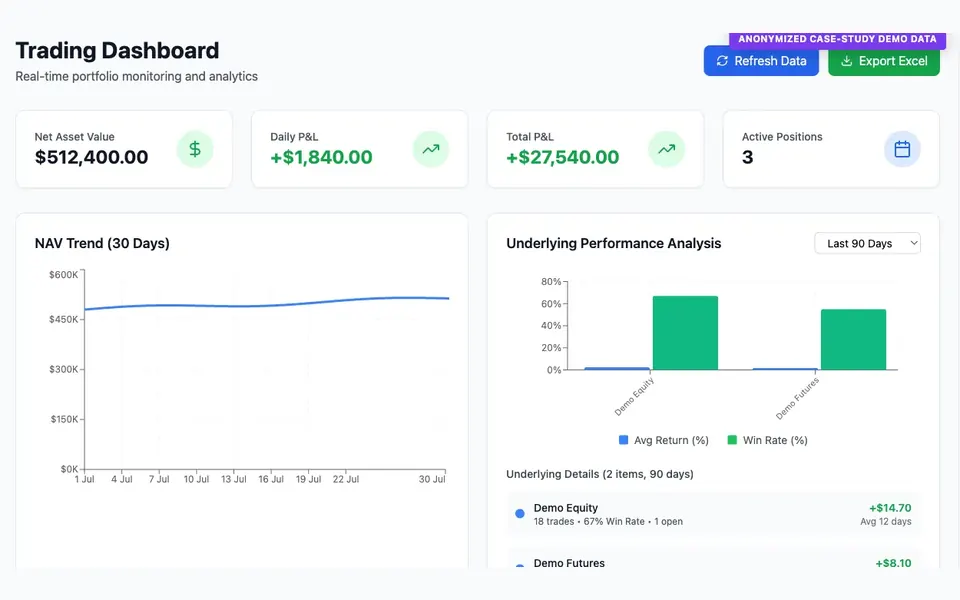
Task: Click the Avg 12 days text
Action: click(885, 522)
